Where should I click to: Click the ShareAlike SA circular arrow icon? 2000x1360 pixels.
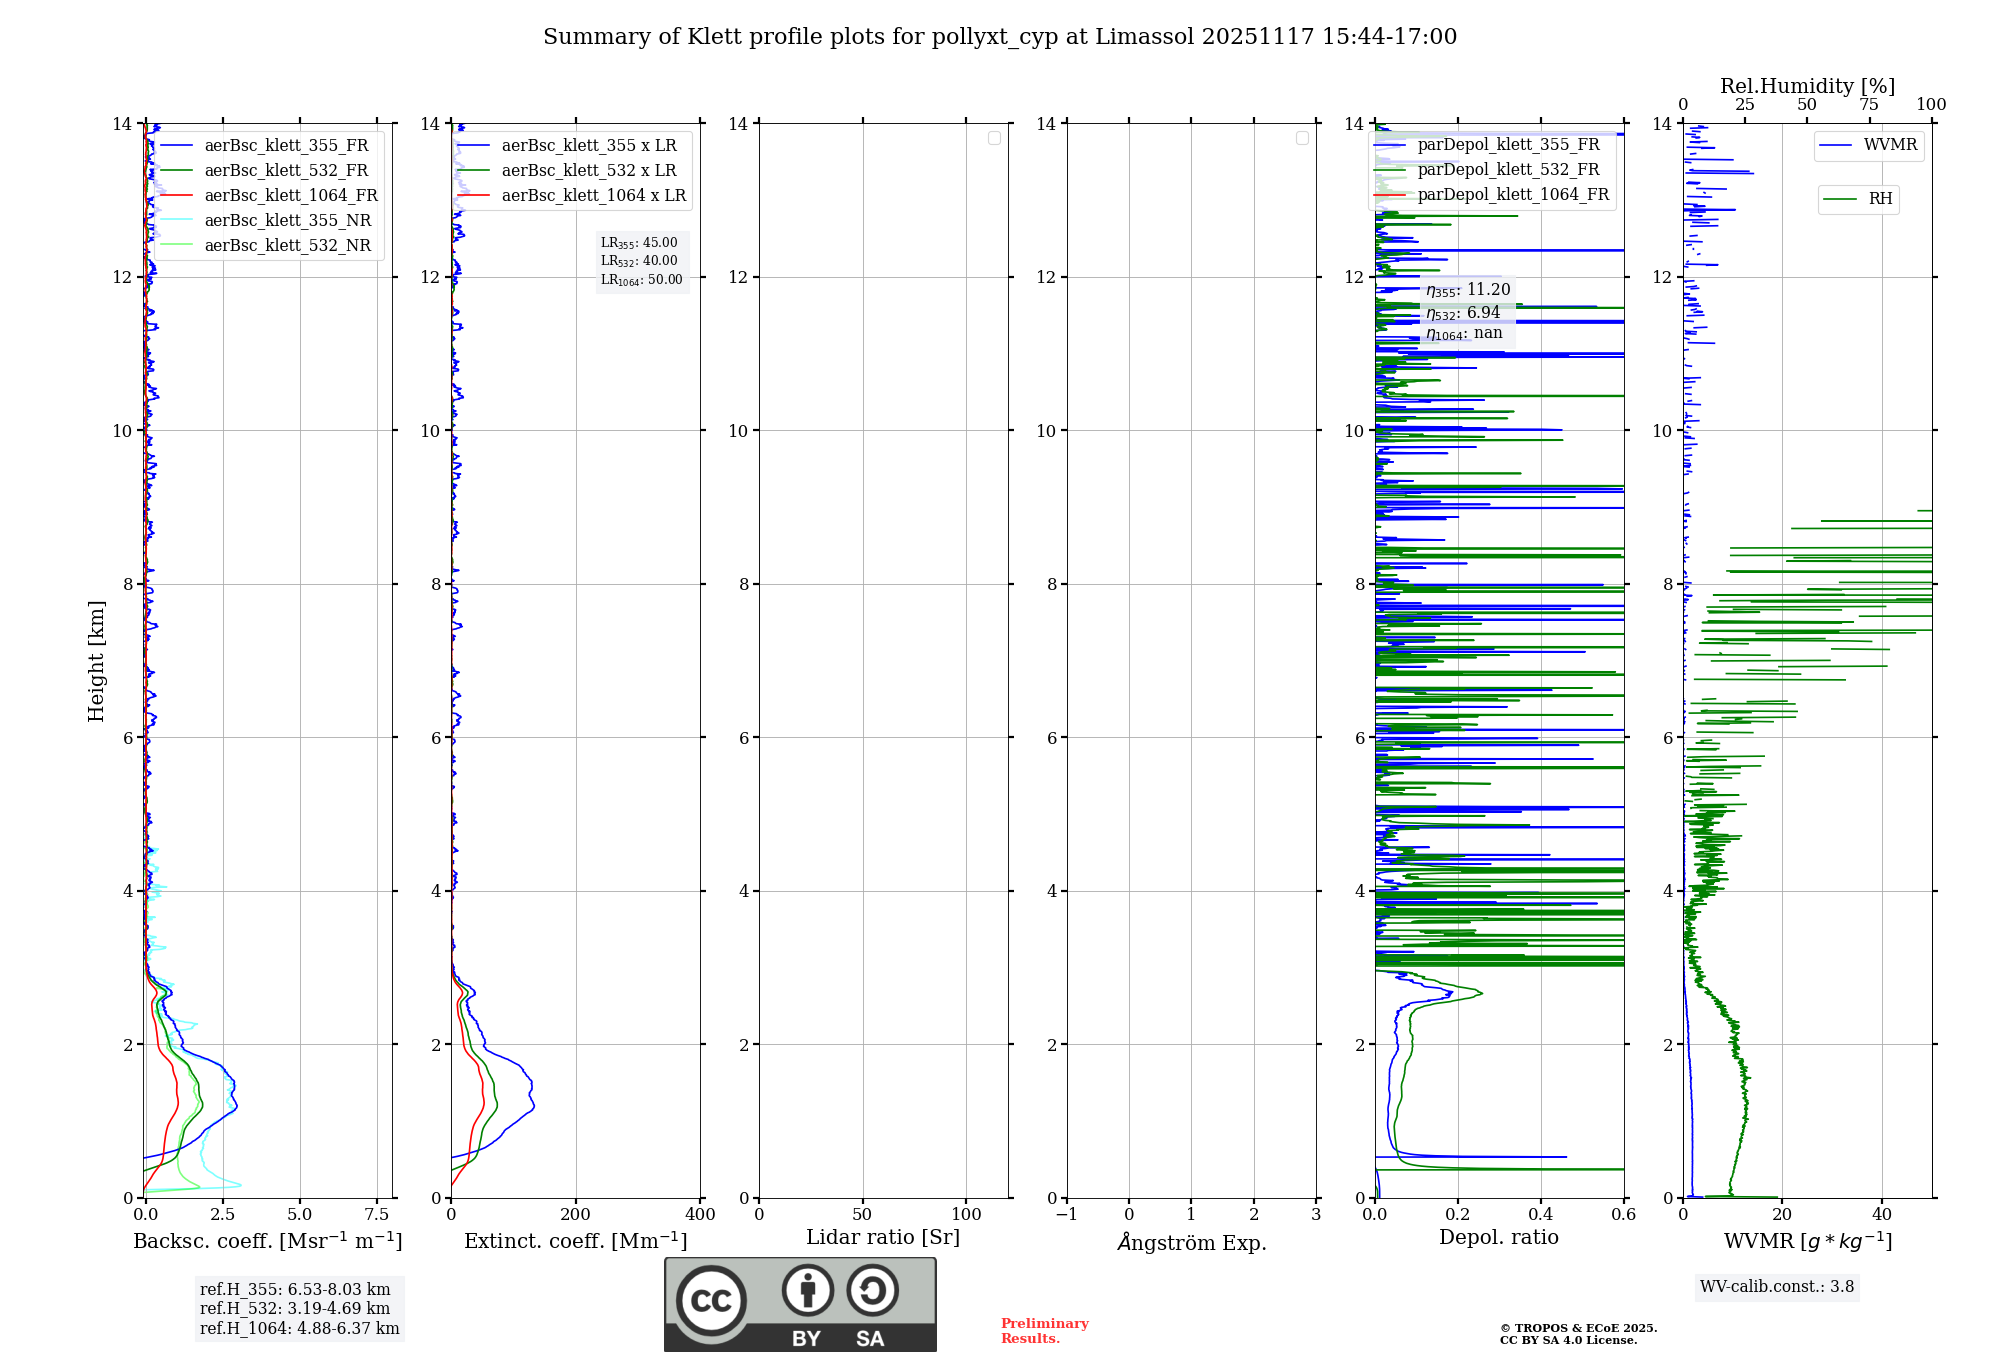pos(872,1290)
